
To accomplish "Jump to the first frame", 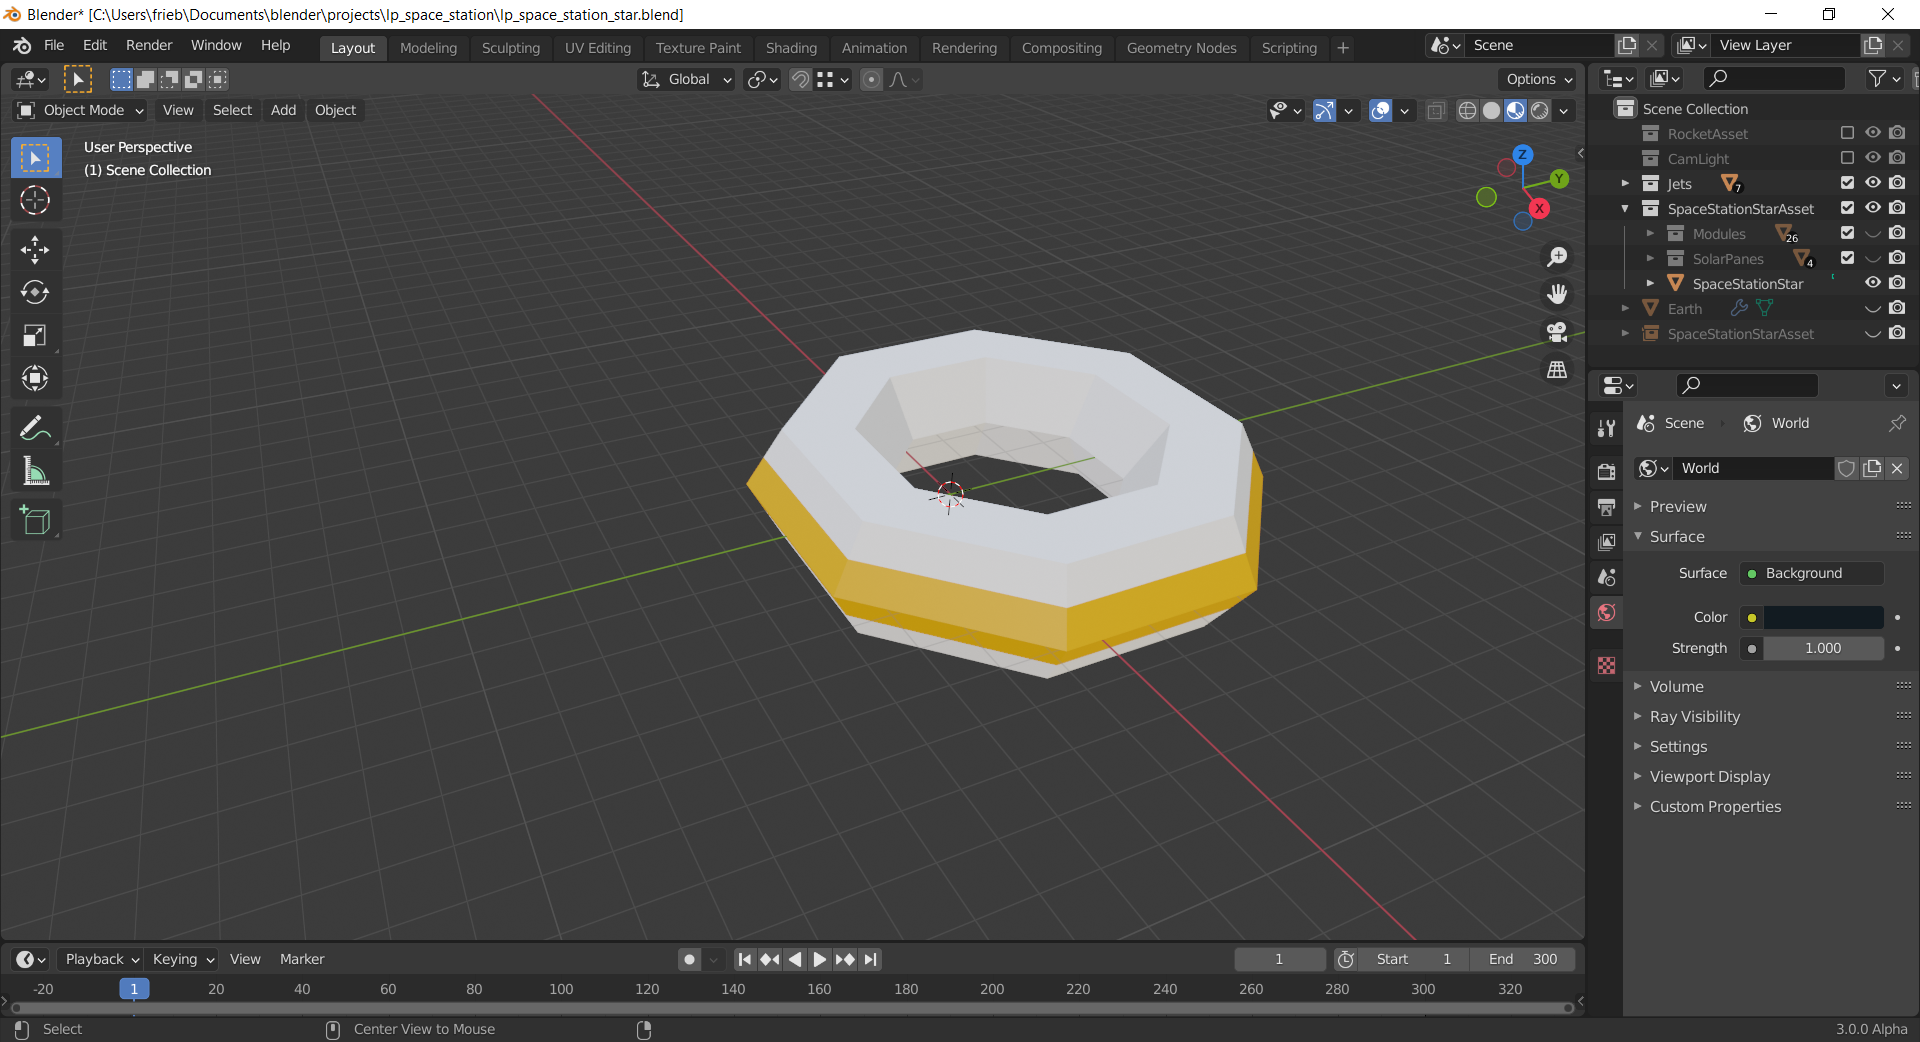I will [x=744, y=959].
